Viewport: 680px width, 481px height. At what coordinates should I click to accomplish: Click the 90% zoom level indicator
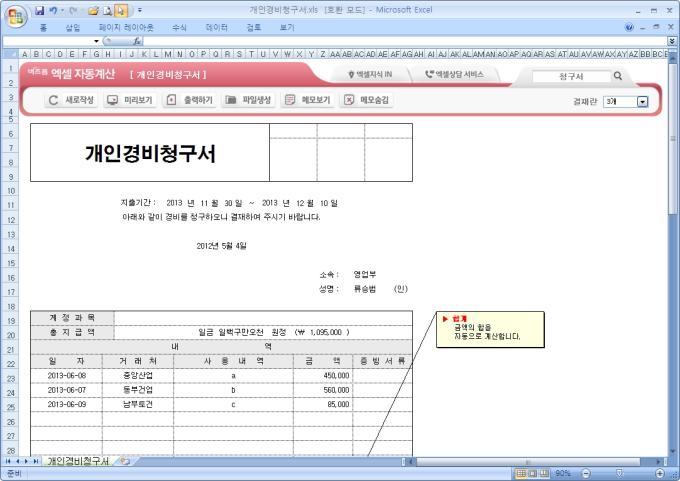[x=563, y=473]
